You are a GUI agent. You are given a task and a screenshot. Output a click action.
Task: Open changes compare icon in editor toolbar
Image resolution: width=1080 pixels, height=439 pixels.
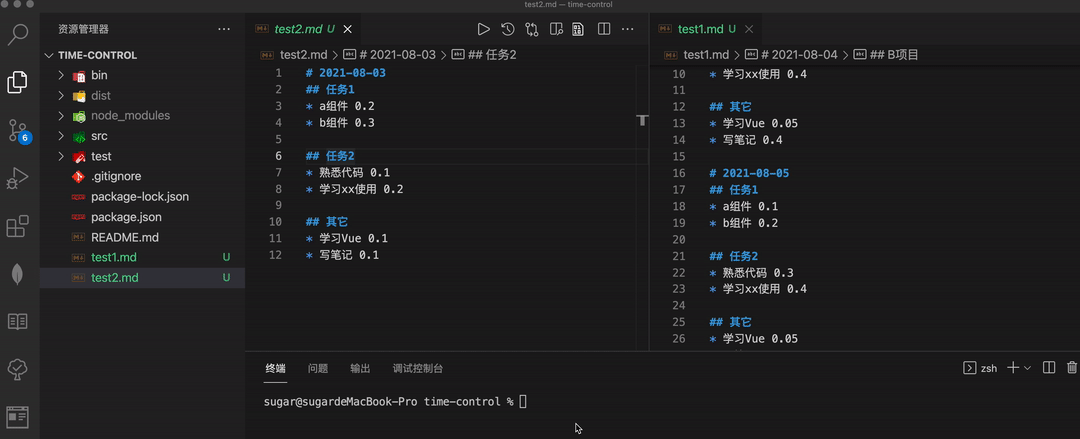tap(532, 29)
